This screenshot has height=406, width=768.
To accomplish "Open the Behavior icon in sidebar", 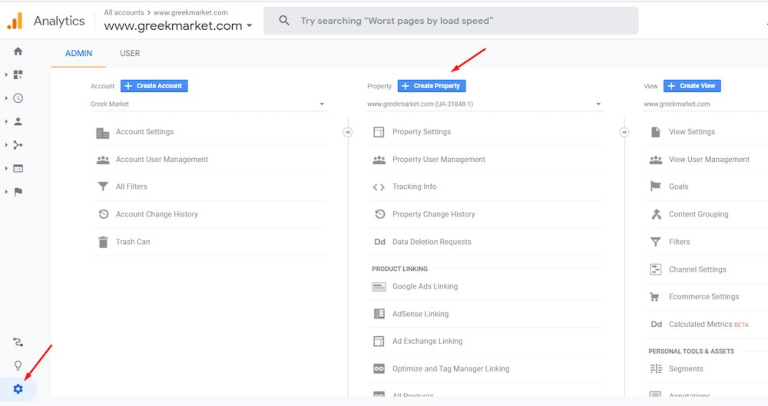I will pos(18,168).
